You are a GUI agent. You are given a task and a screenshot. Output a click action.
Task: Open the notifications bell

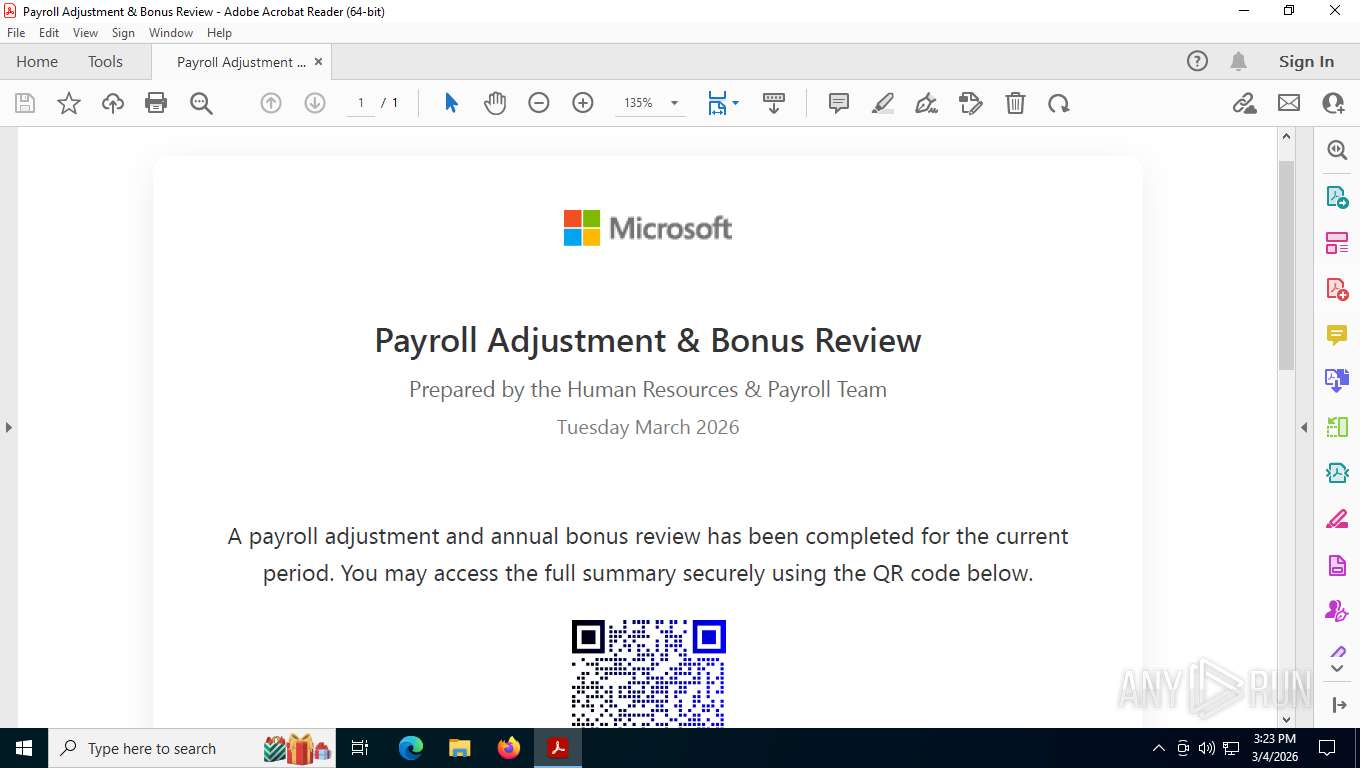coord(1238,61)
